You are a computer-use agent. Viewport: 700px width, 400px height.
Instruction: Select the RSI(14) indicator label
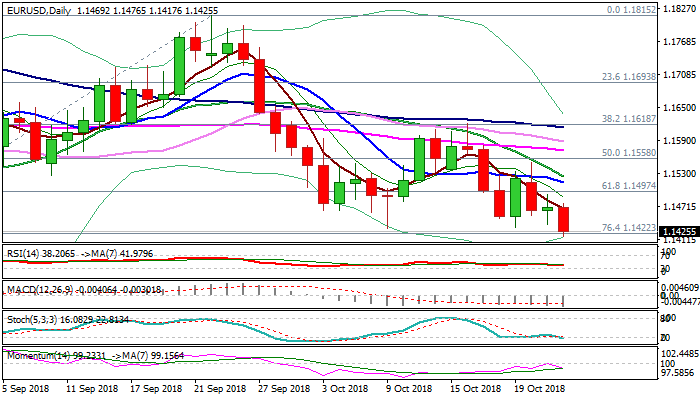click(24, 255)
